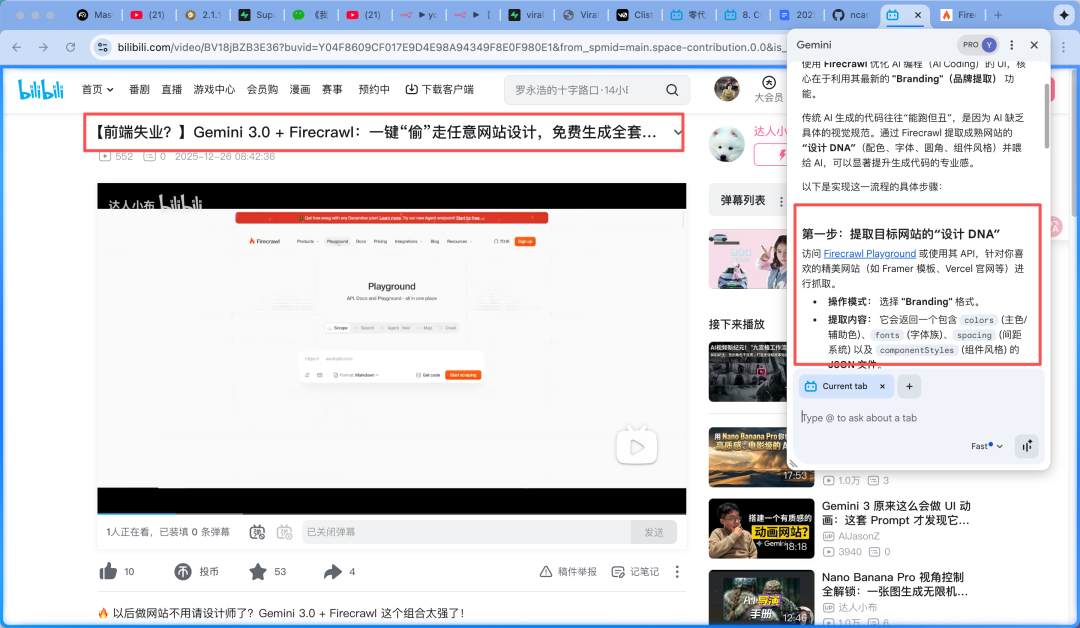Viewport: 1080px width, 628px height.
Task: Open the user avatar in bilibili header
Action: [727, 89]
